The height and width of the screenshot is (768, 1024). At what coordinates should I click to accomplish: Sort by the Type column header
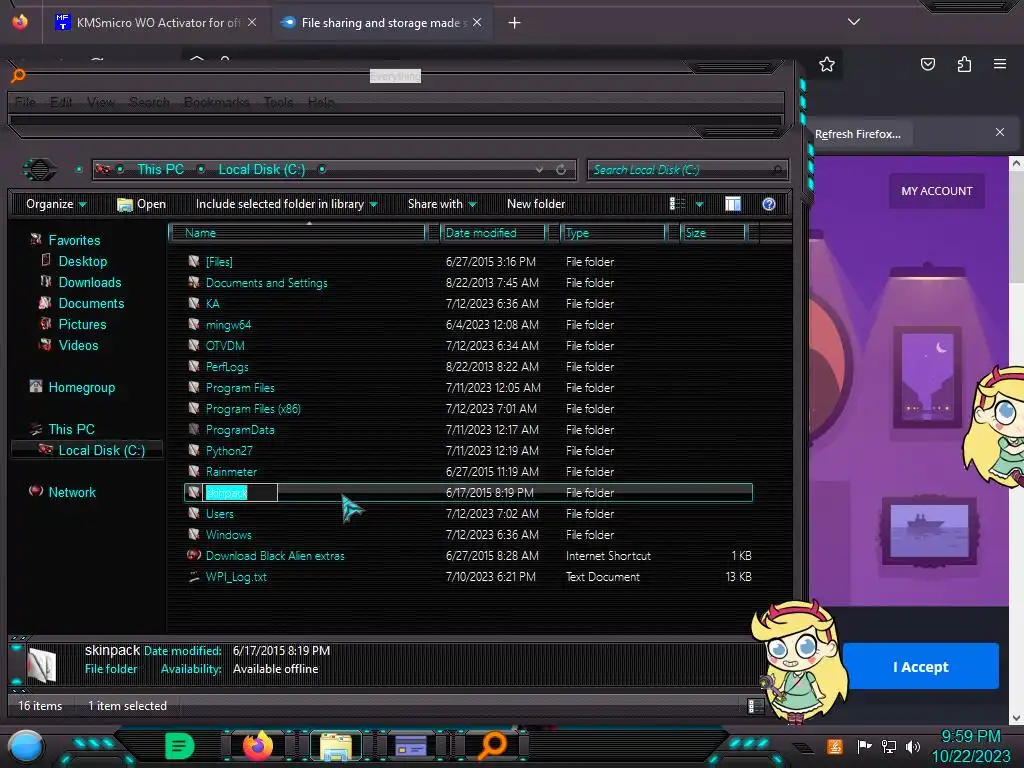(x=613, y=233)
